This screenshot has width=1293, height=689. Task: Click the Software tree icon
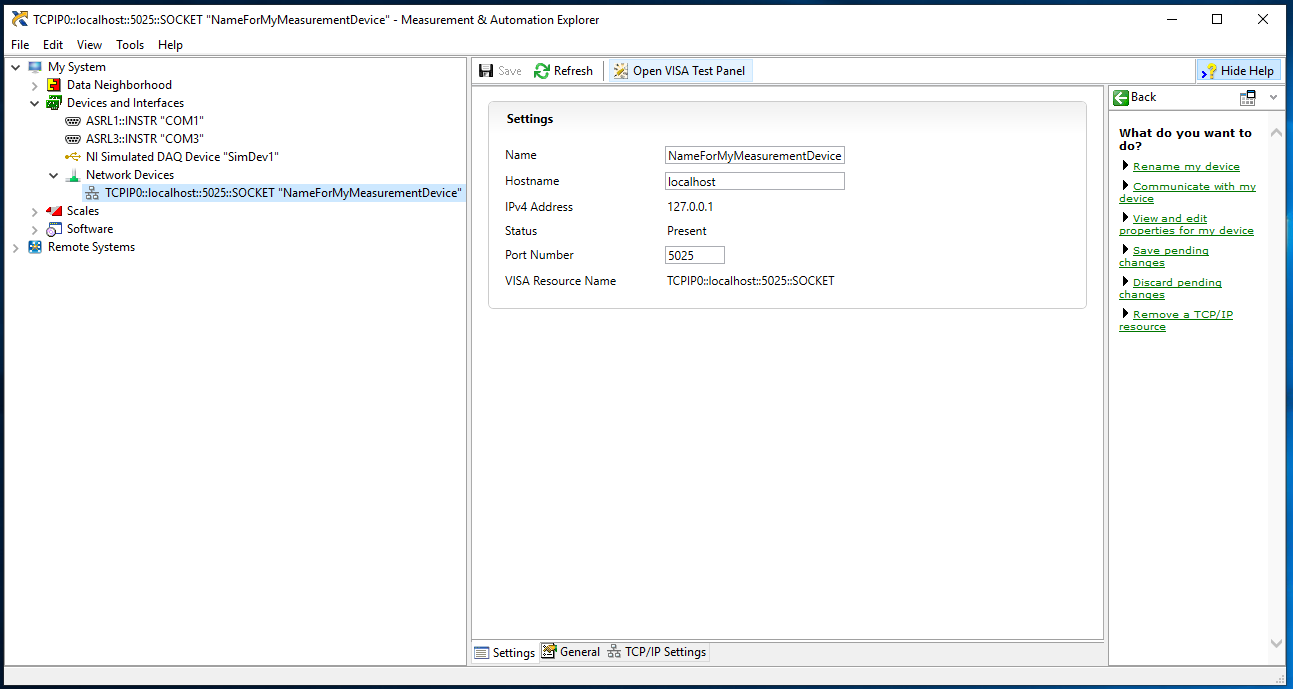[x=54, y=229]
